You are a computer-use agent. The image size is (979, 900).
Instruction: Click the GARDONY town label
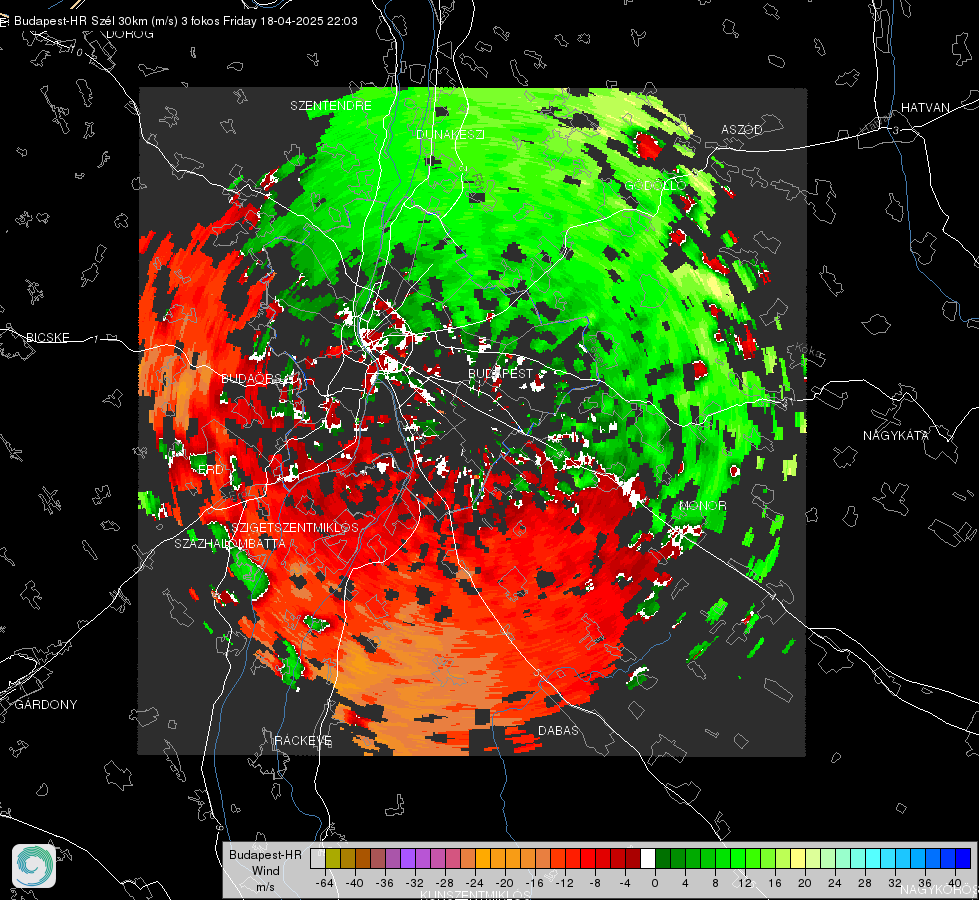(x=46, y=705)
